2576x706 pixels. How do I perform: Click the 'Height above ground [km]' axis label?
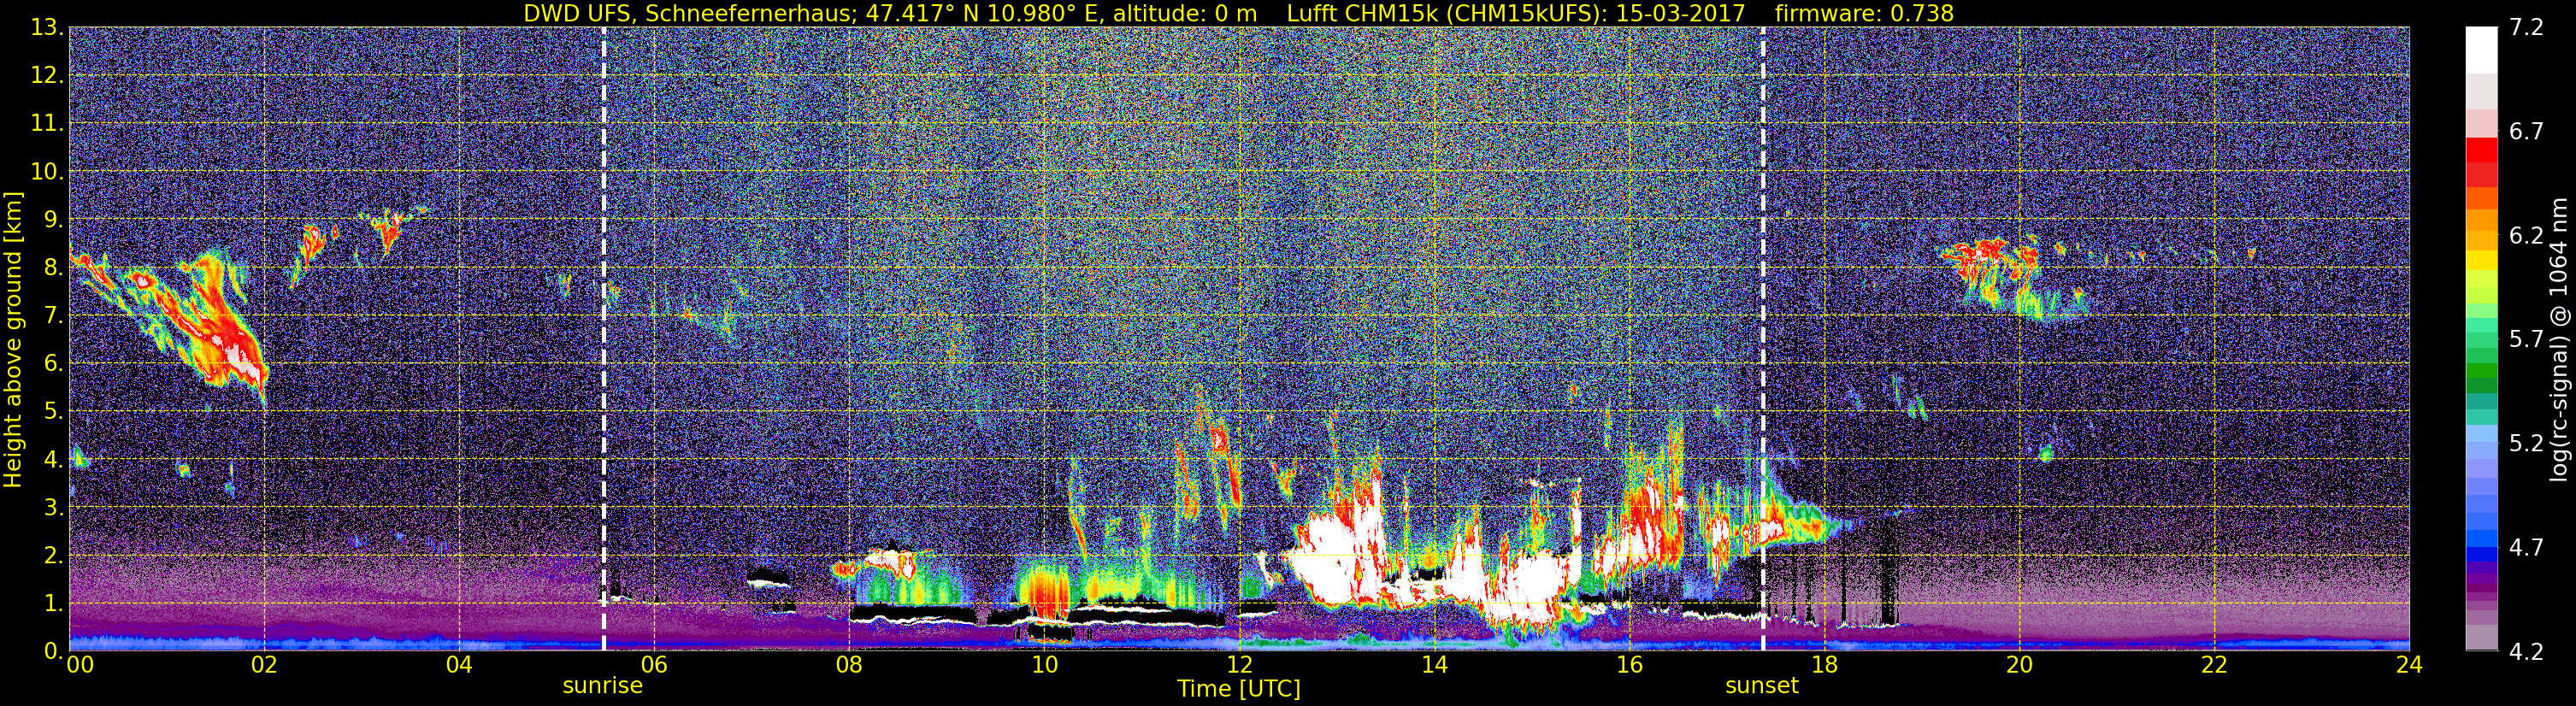point(13,339)
